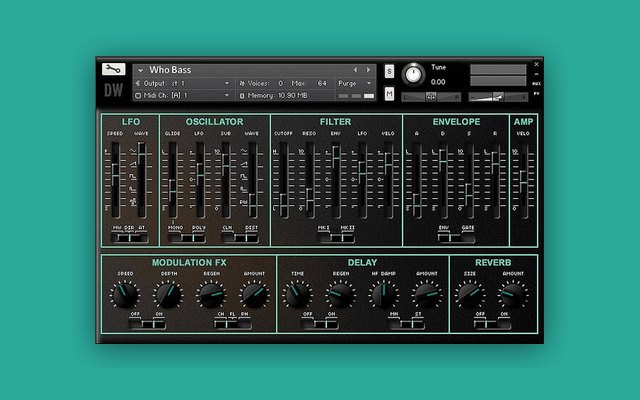Toggle LFO MW/DIR/AT source switch
Image resolution: width=640 pixels, height=400 pixels.
[130, 238]
